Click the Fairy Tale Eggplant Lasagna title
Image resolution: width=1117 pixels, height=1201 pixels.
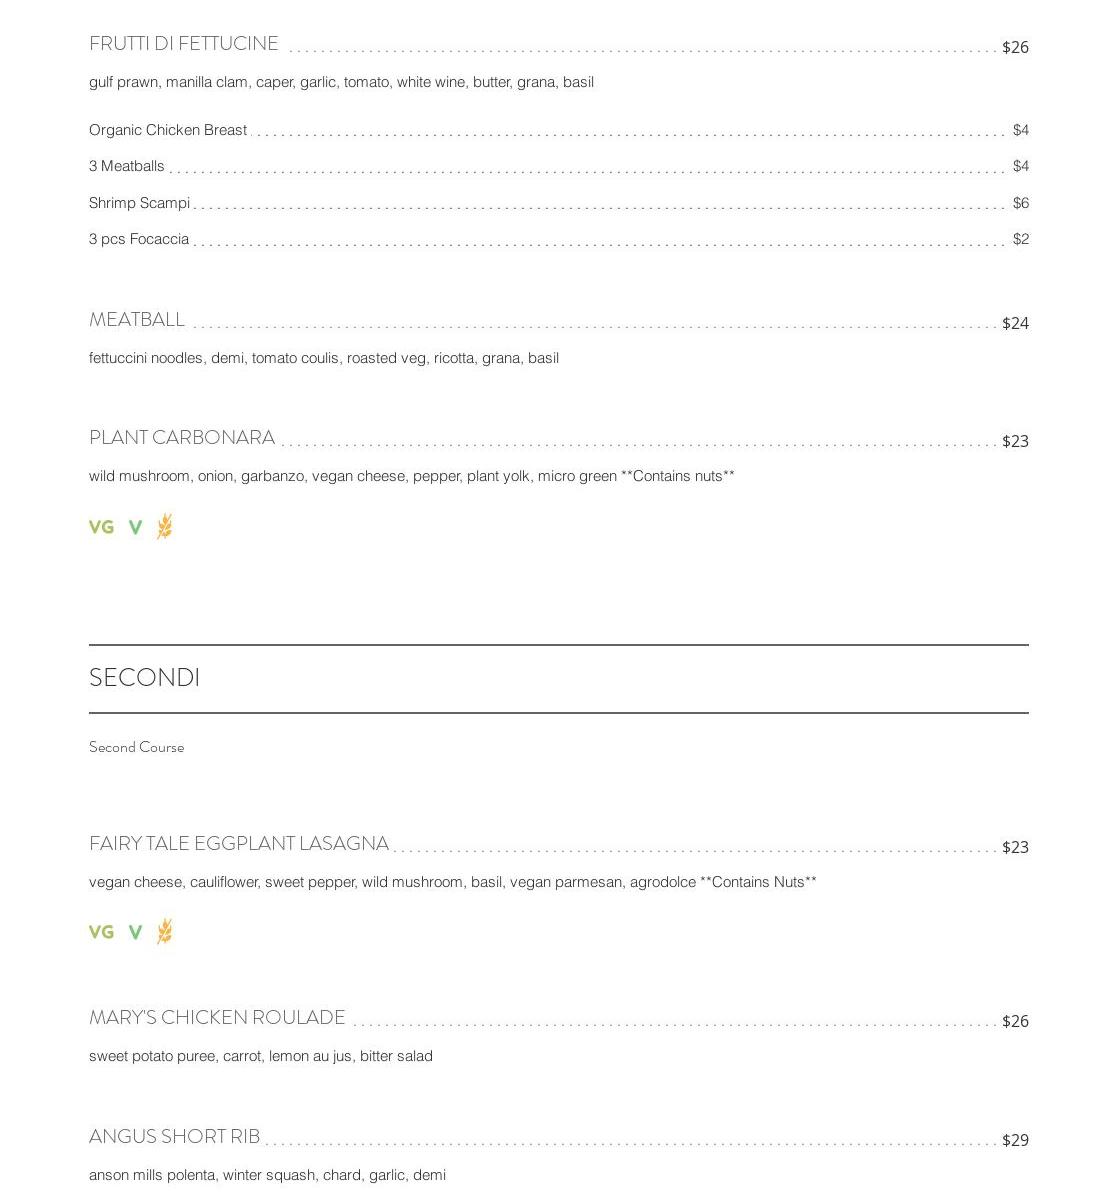point(239,844)
